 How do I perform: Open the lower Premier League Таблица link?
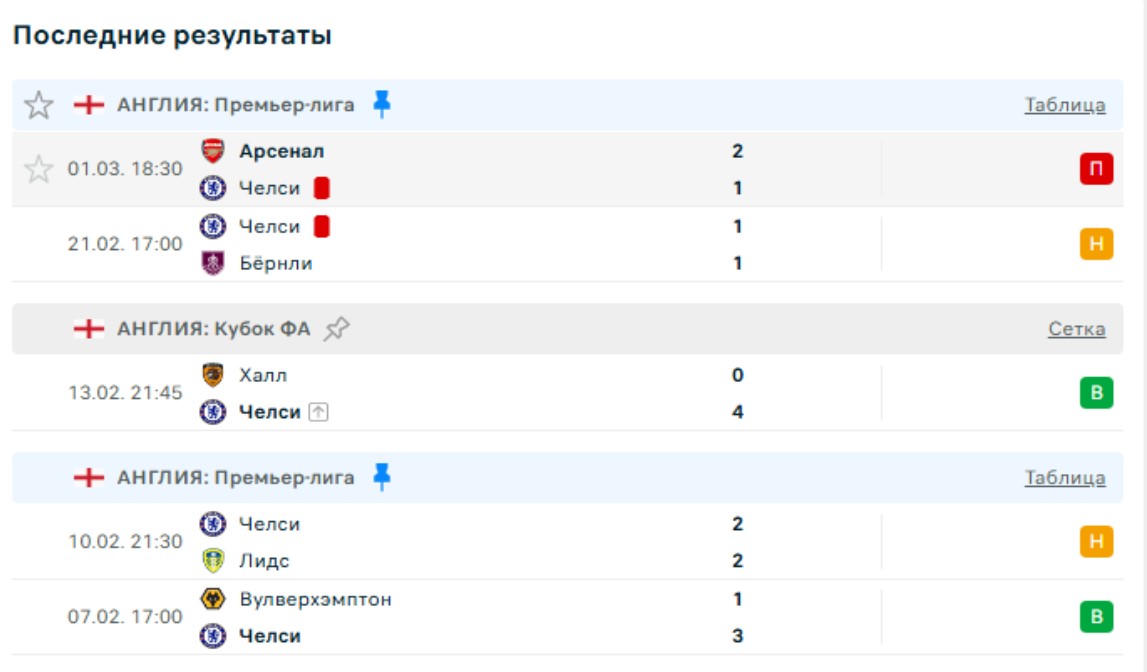point(1065,478)
